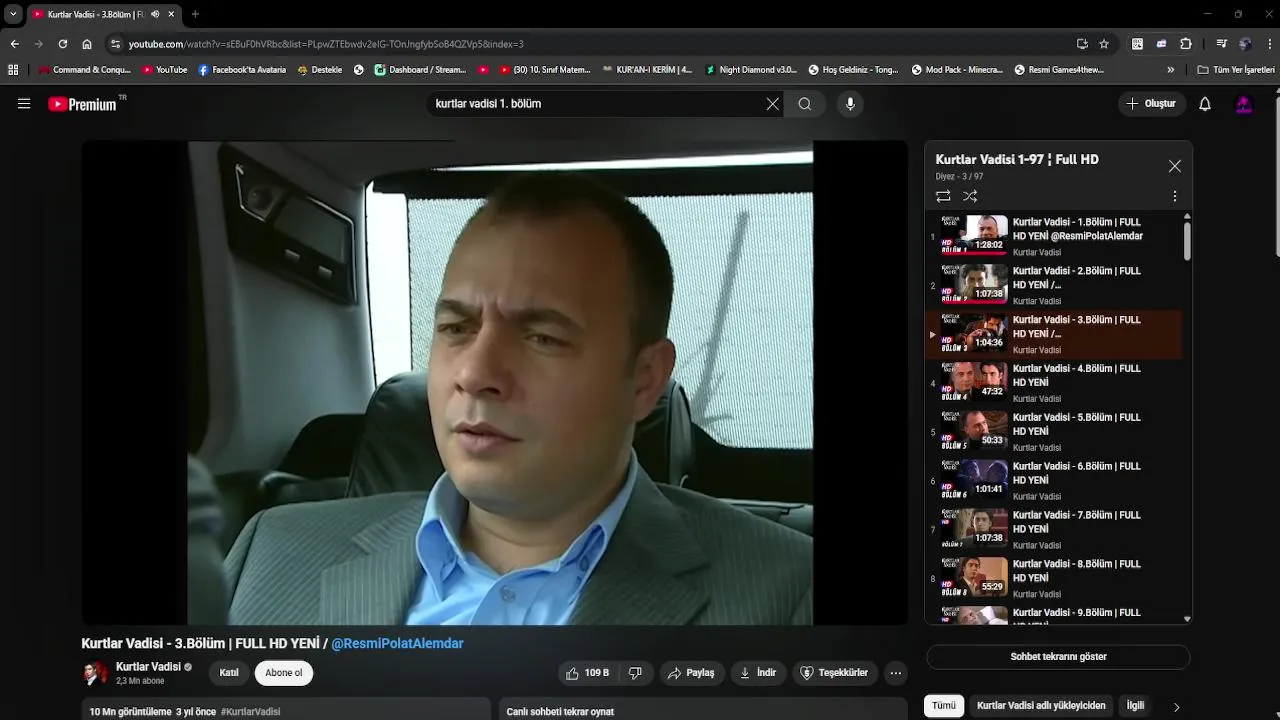Show more filter chips with right chevron
1280x720 pixels.
1176,706
